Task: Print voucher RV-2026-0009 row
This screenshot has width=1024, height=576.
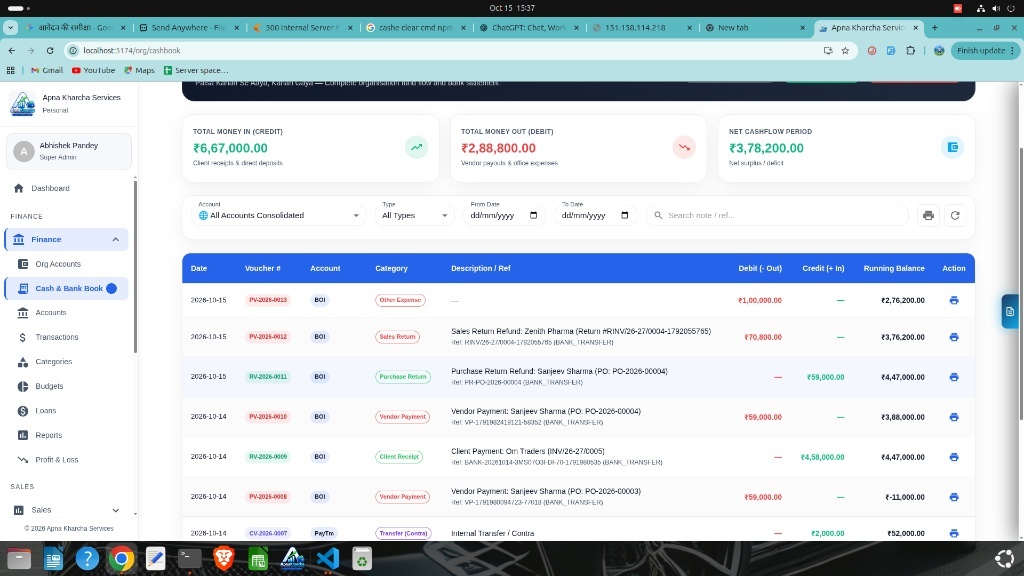Action: (x=953, y=457)
